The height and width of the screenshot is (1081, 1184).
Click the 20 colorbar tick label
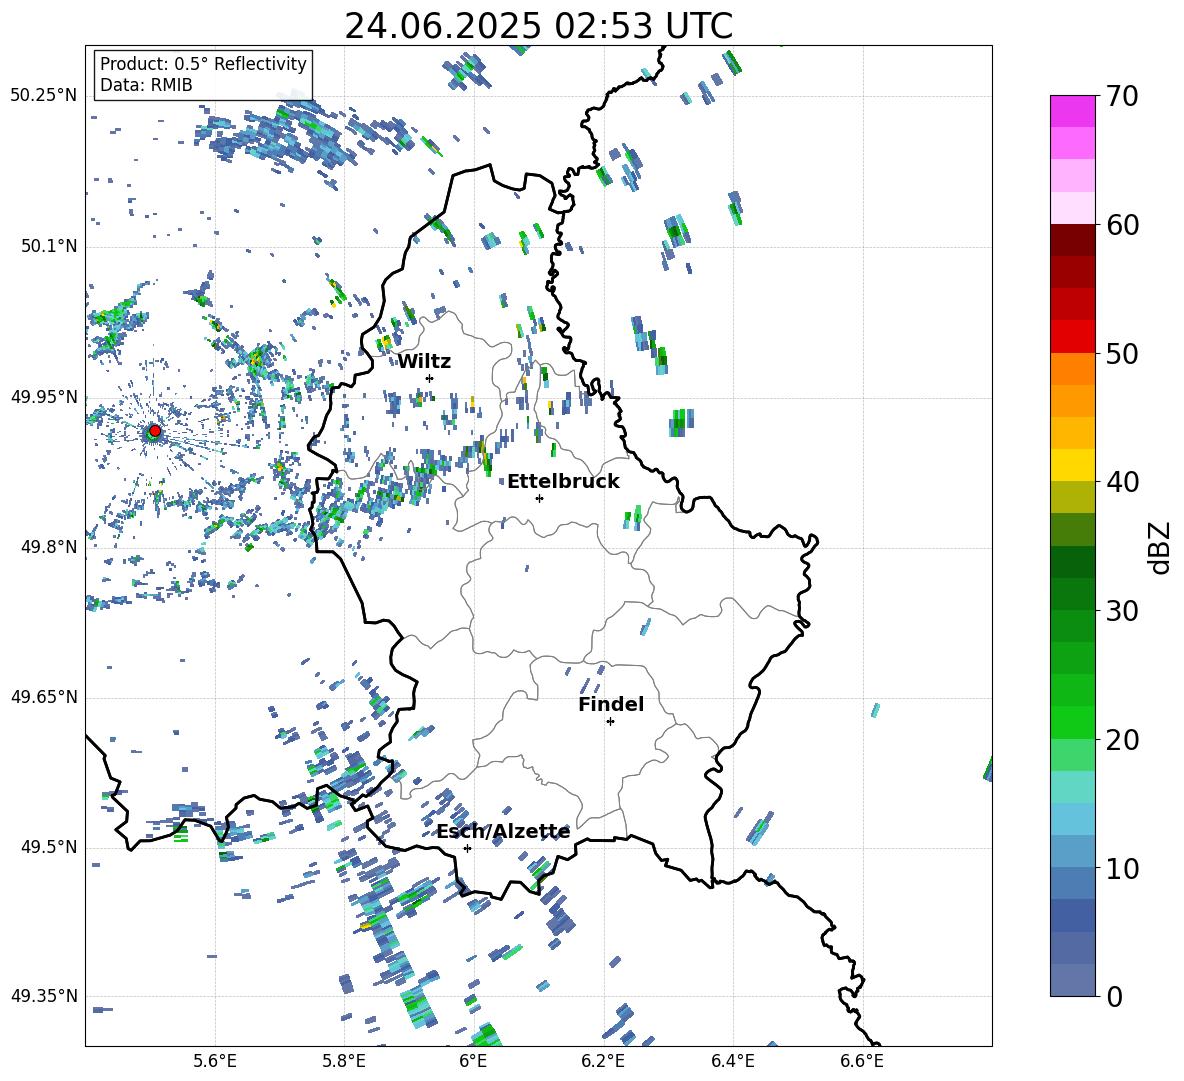click(x=1122, y=739)
